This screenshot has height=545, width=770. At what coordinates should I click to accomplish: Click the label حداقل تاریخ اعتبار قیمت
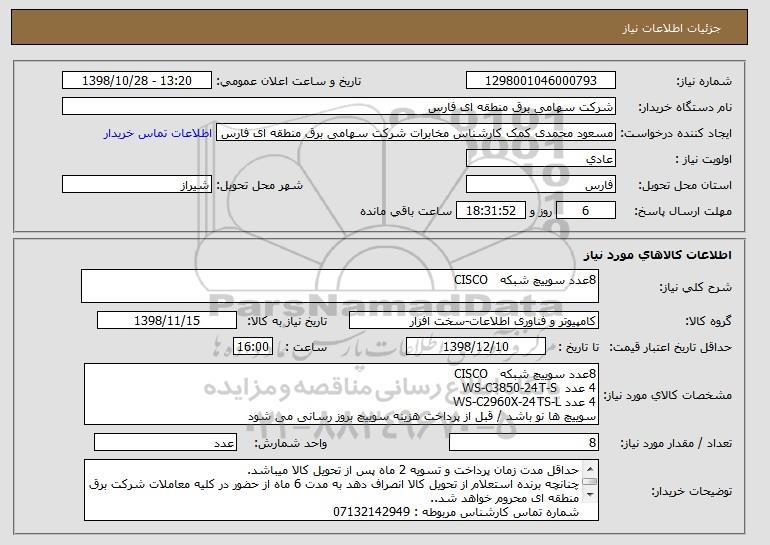pyautogui.click(x=670, y=347)
